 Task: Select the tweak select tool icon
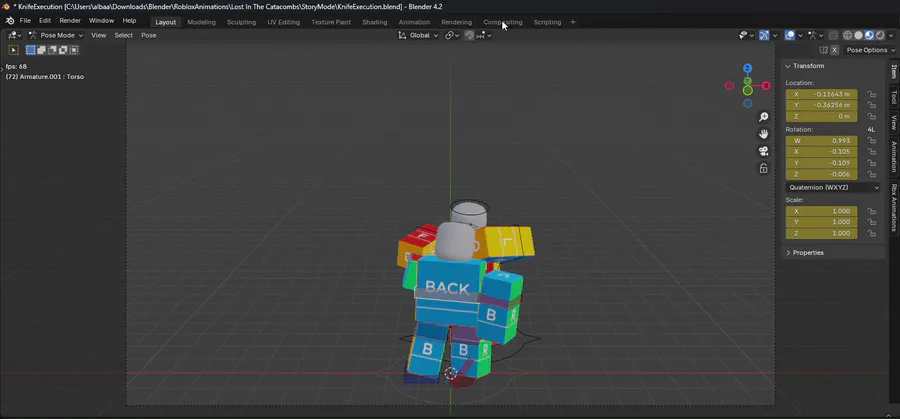point(14,50)
